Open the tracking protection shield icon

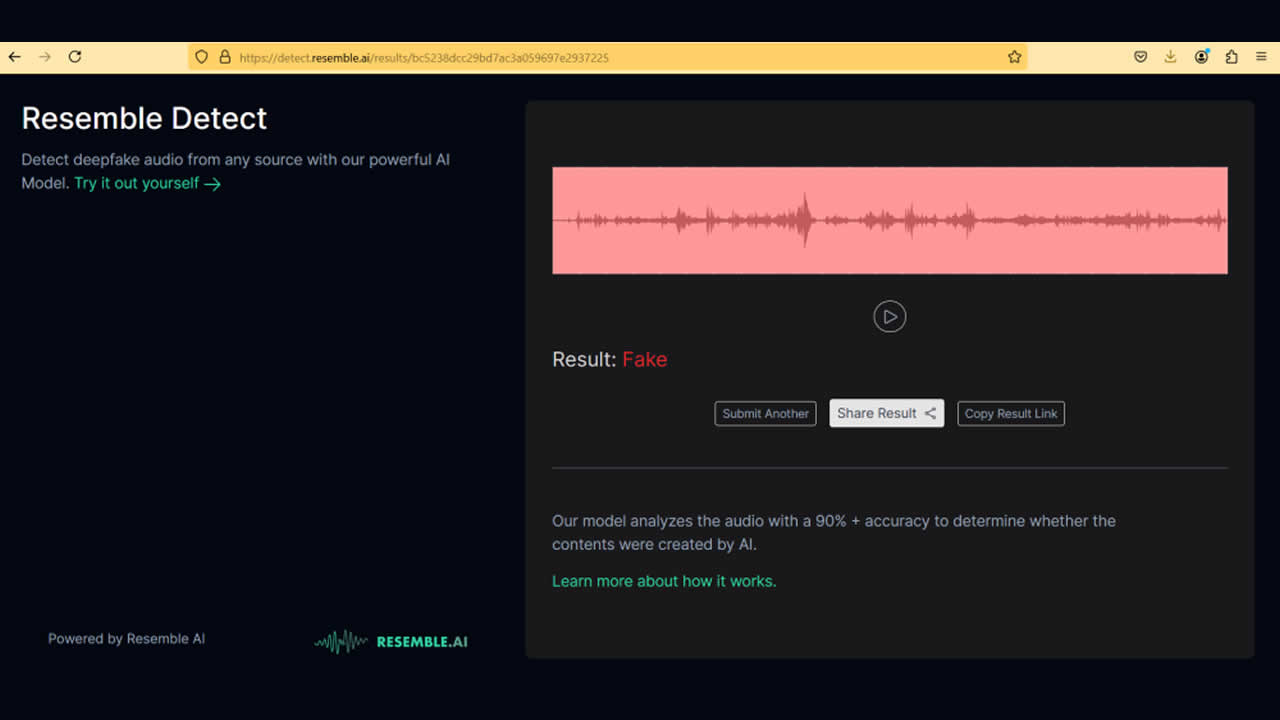[201, 57]
